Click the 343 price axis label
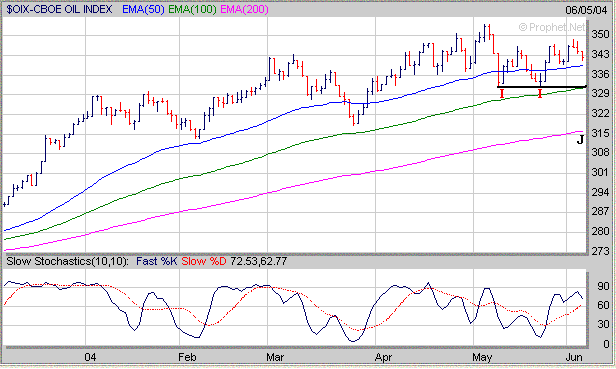This screenshot has width=616, height=369. tap(600, 54)
